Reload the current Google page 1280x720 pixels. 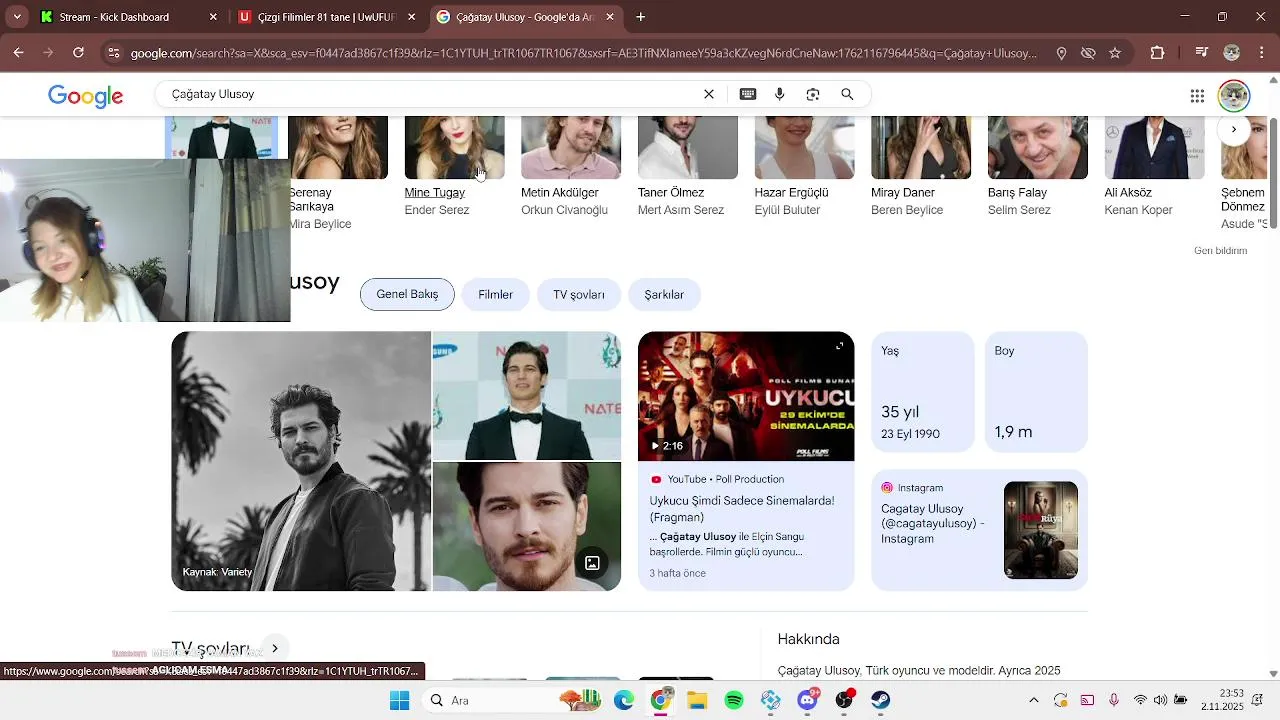(78, 53)
